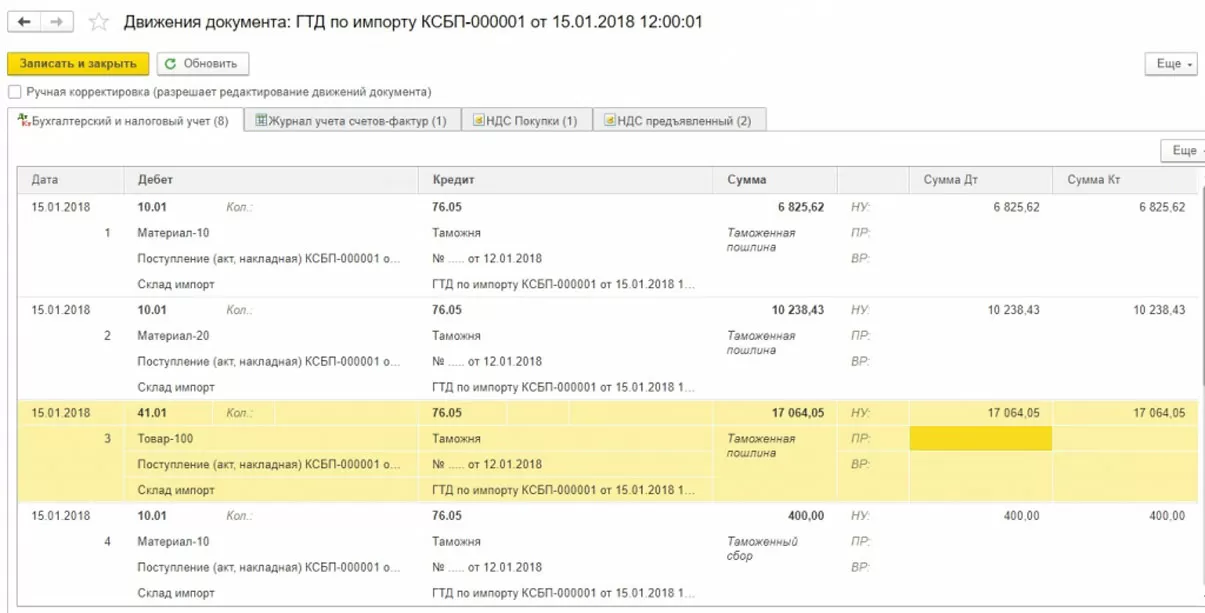The image size is (1205, 613).
Task: Switch to НДС предъявленный (2) tab
Action: tap(684, 121)
